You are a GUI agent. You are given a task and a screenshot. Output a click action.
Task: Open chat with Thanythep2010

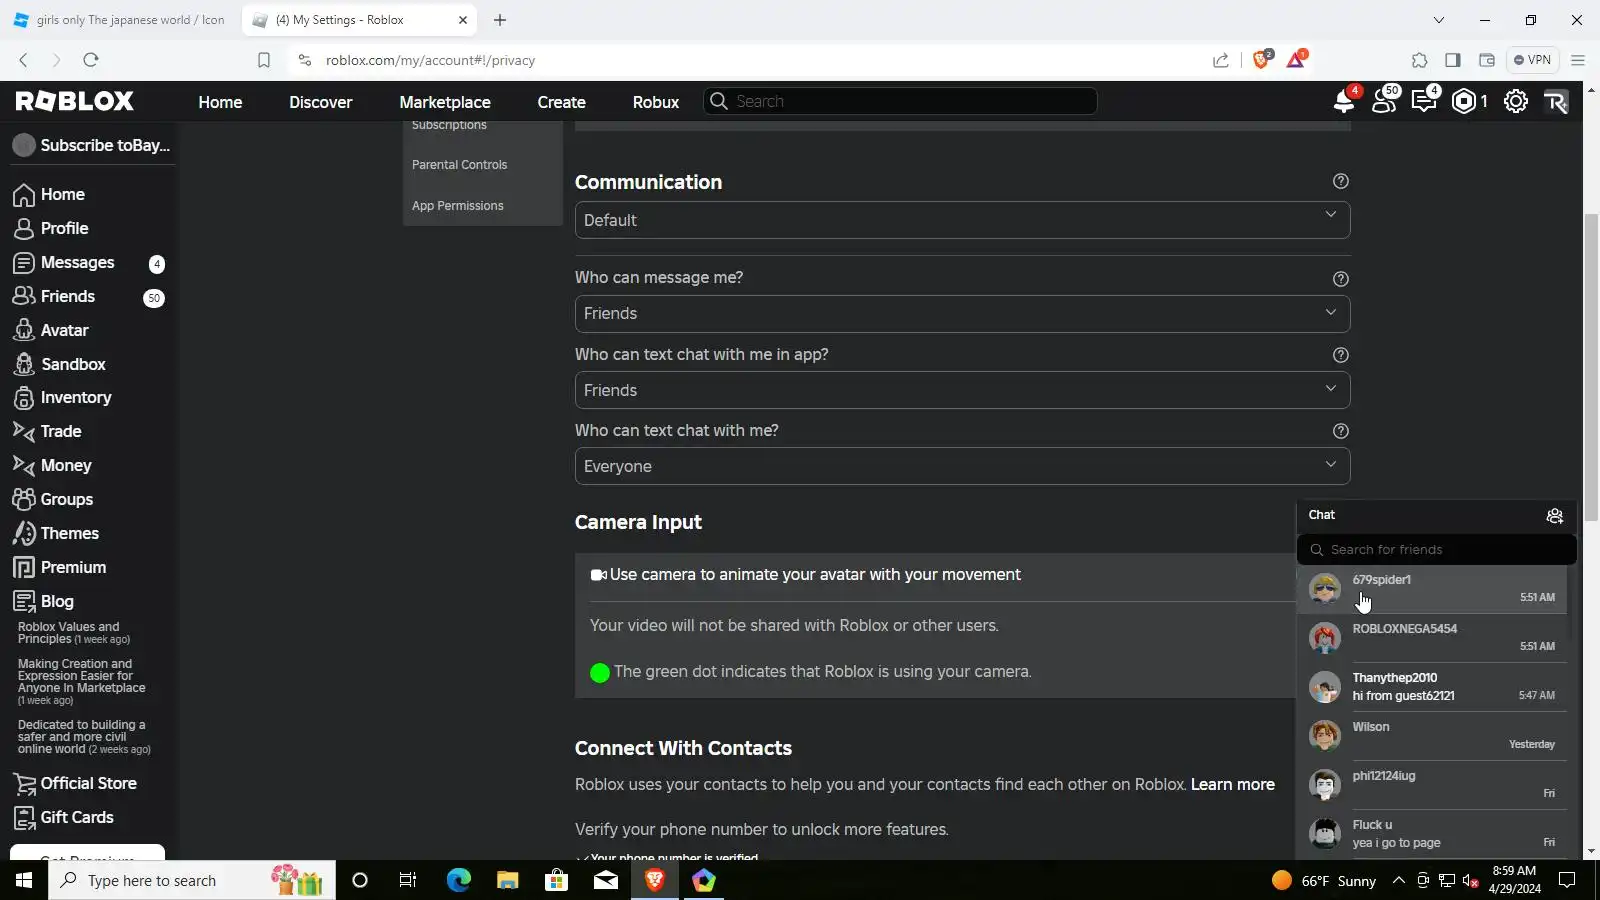point(1432,687)
